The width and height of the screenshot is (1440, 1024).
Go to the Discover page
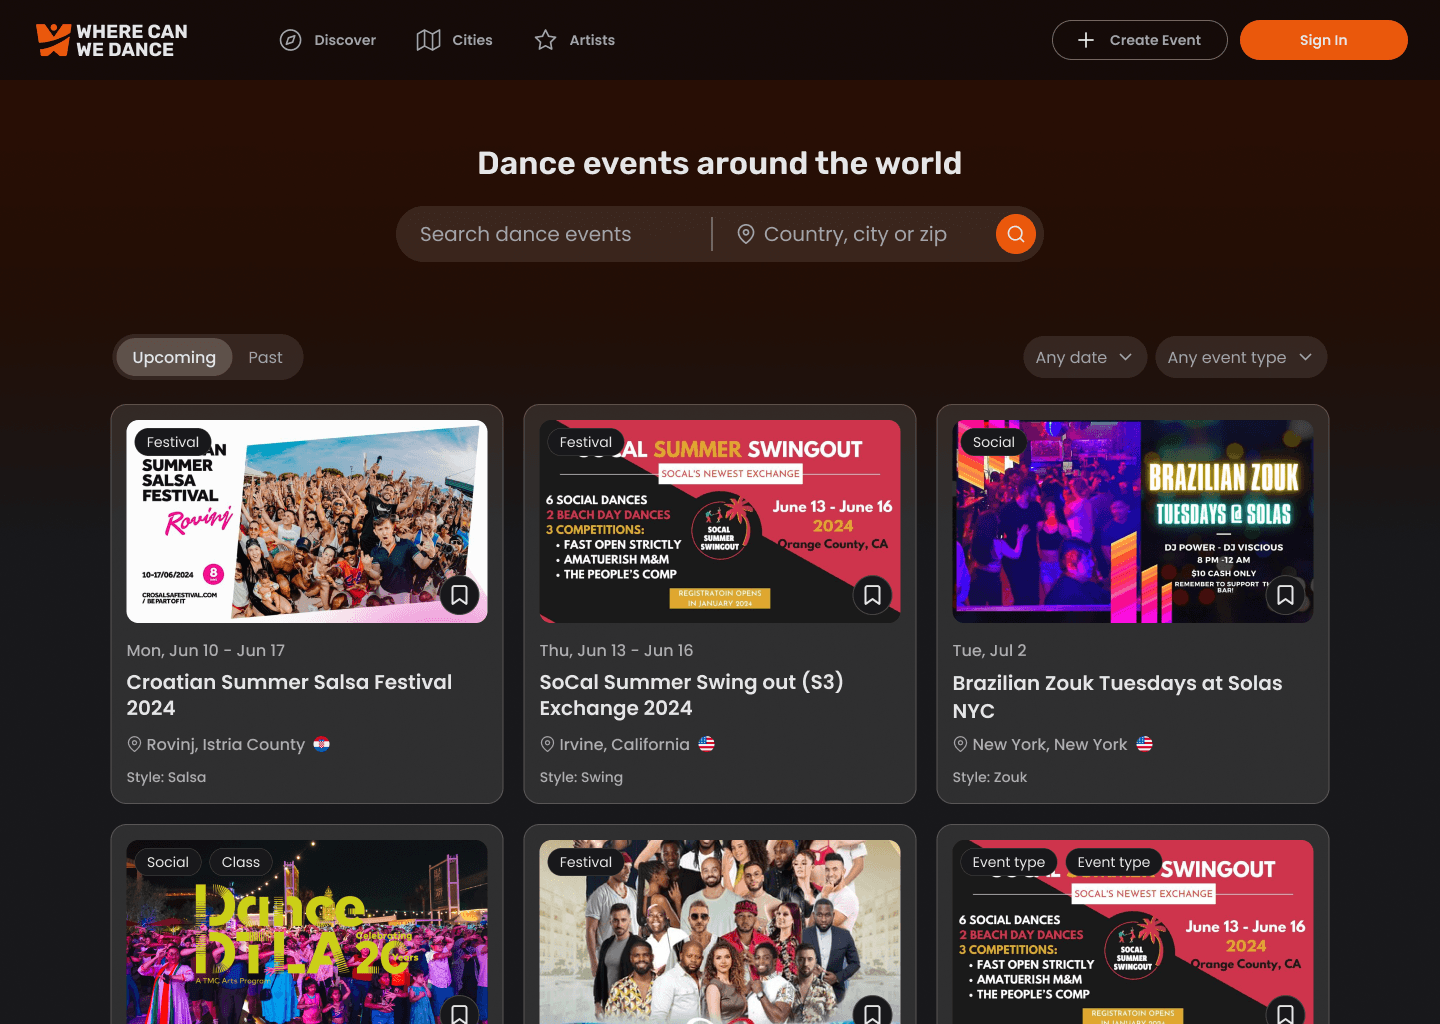click(328, 40)
